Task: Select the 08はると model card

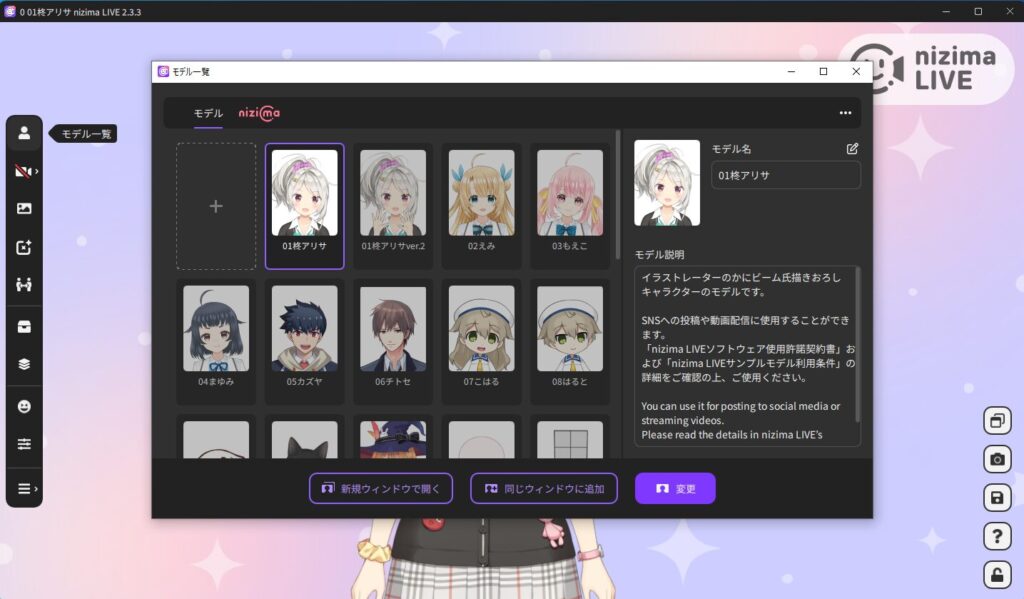Action: [569, 342]
